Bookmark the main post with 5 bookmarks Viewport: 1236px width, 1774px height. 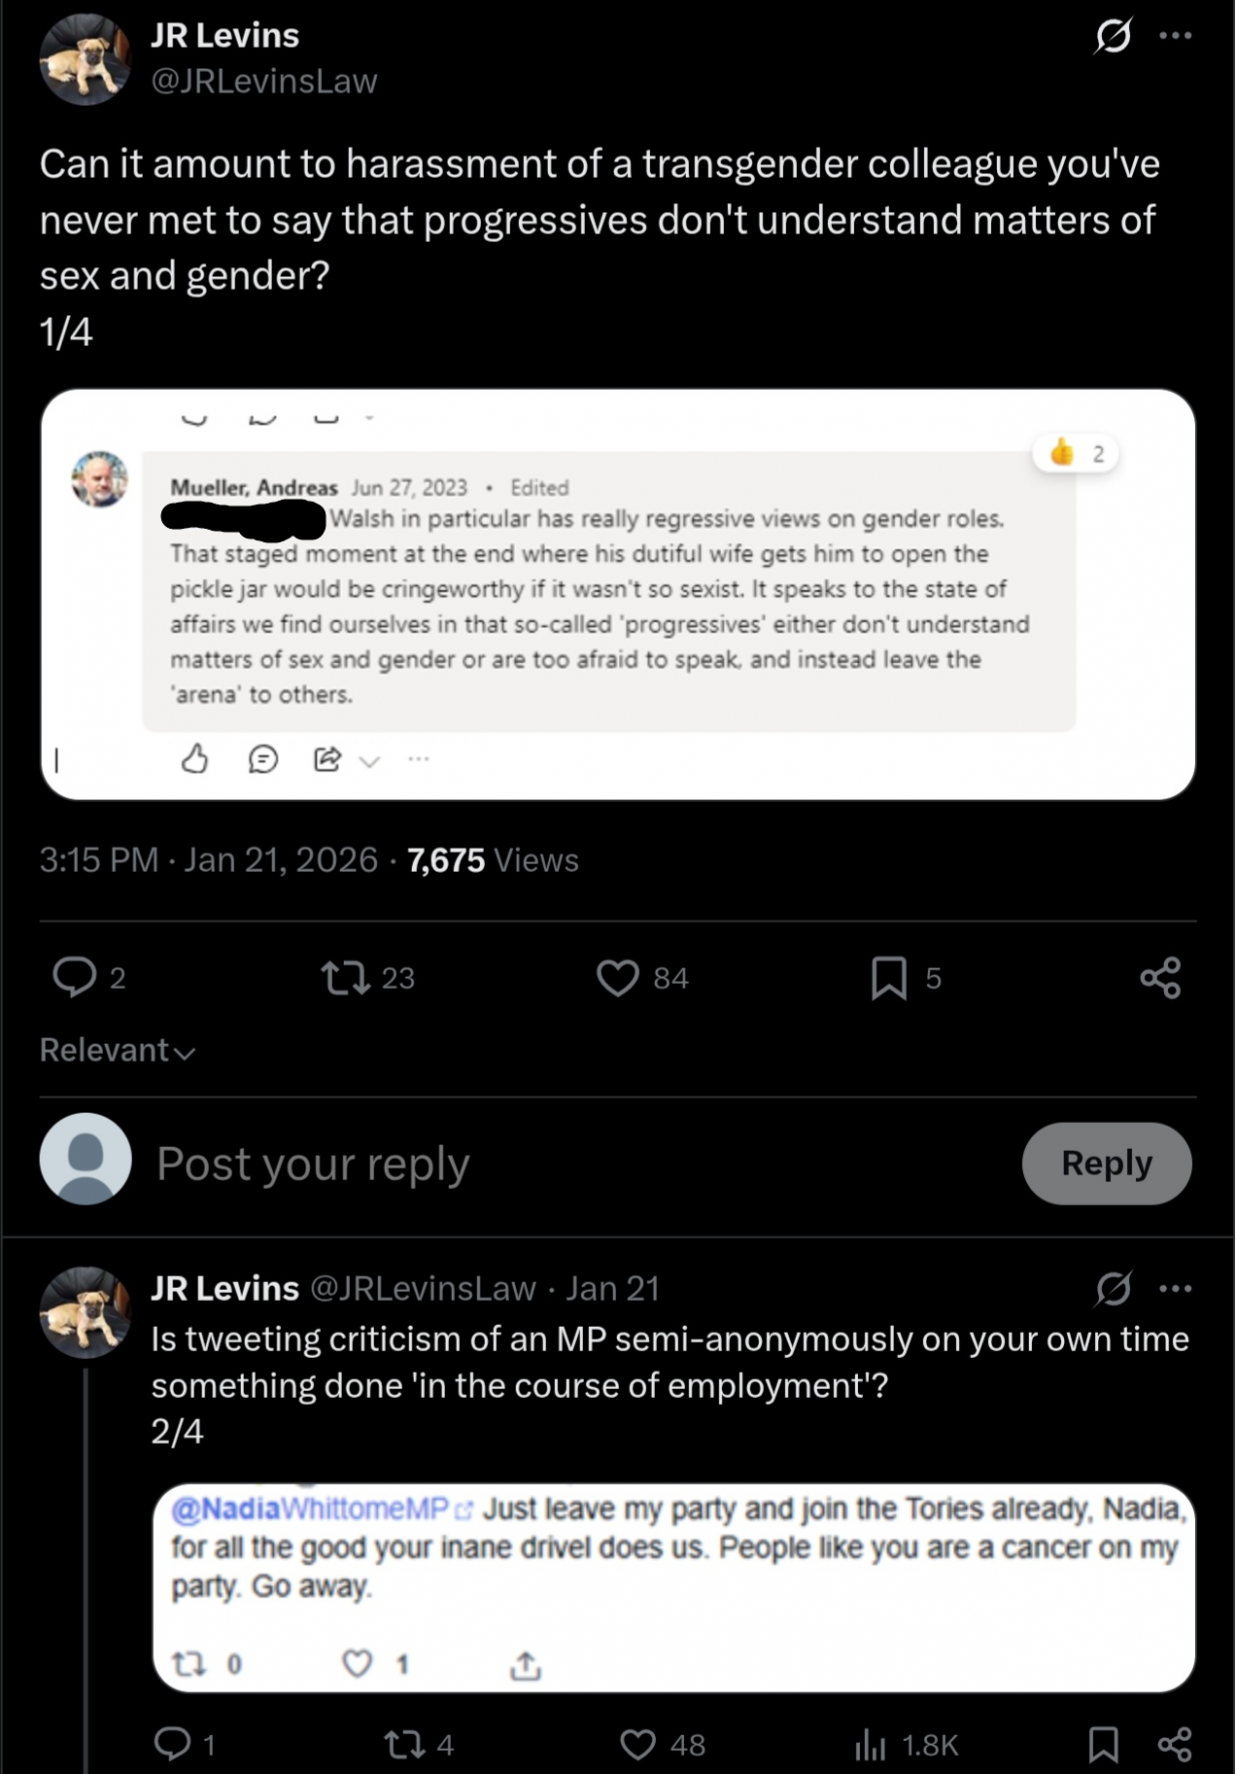point(888,977)
